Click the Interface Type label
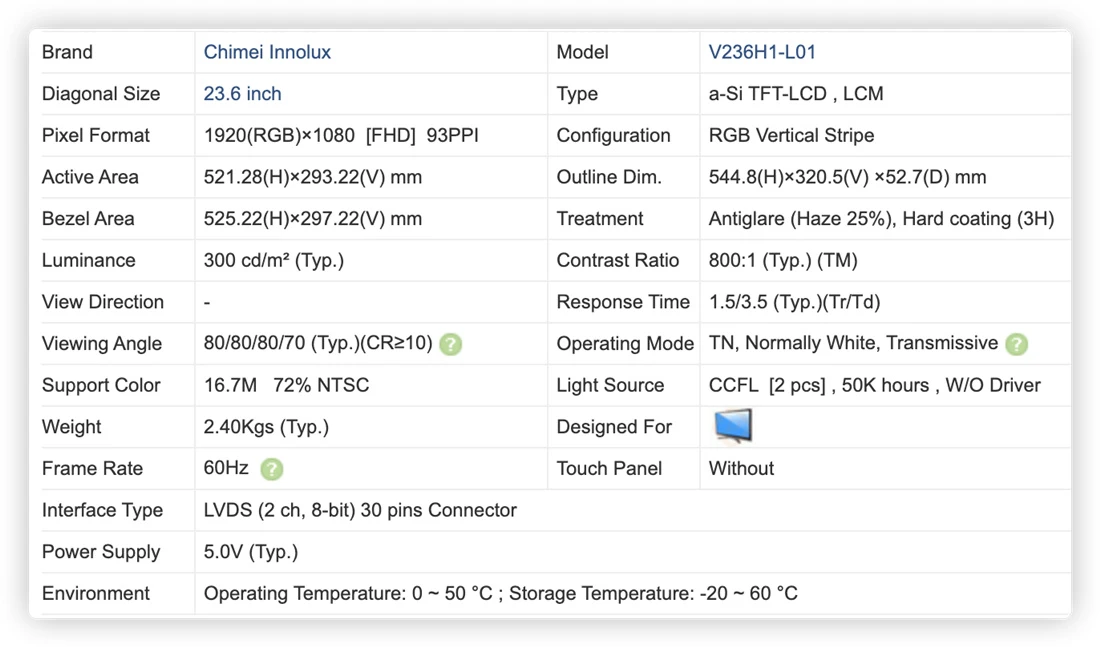1100x647 pixels. (x=102, y=510)
